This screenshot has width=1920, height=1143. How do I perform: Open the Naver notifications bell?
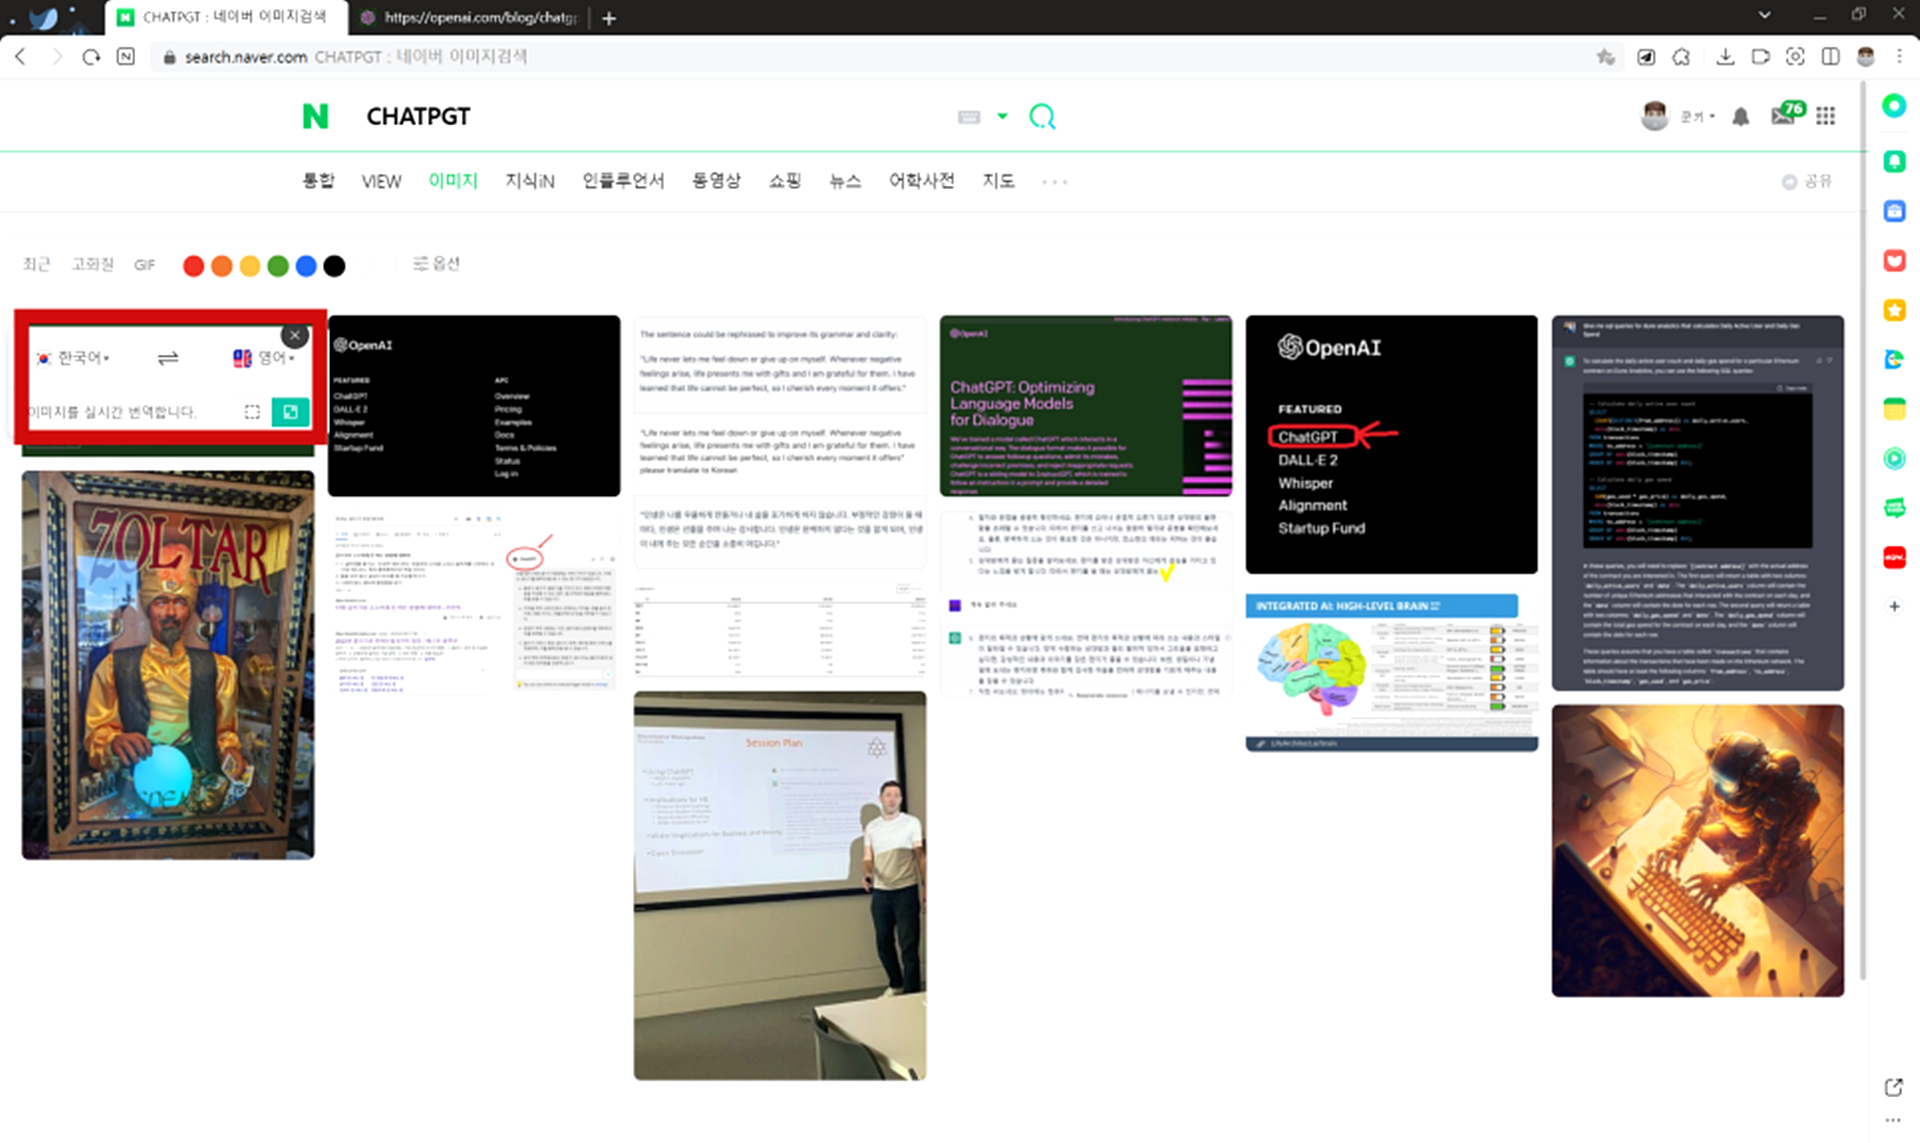coord(1740,117)
